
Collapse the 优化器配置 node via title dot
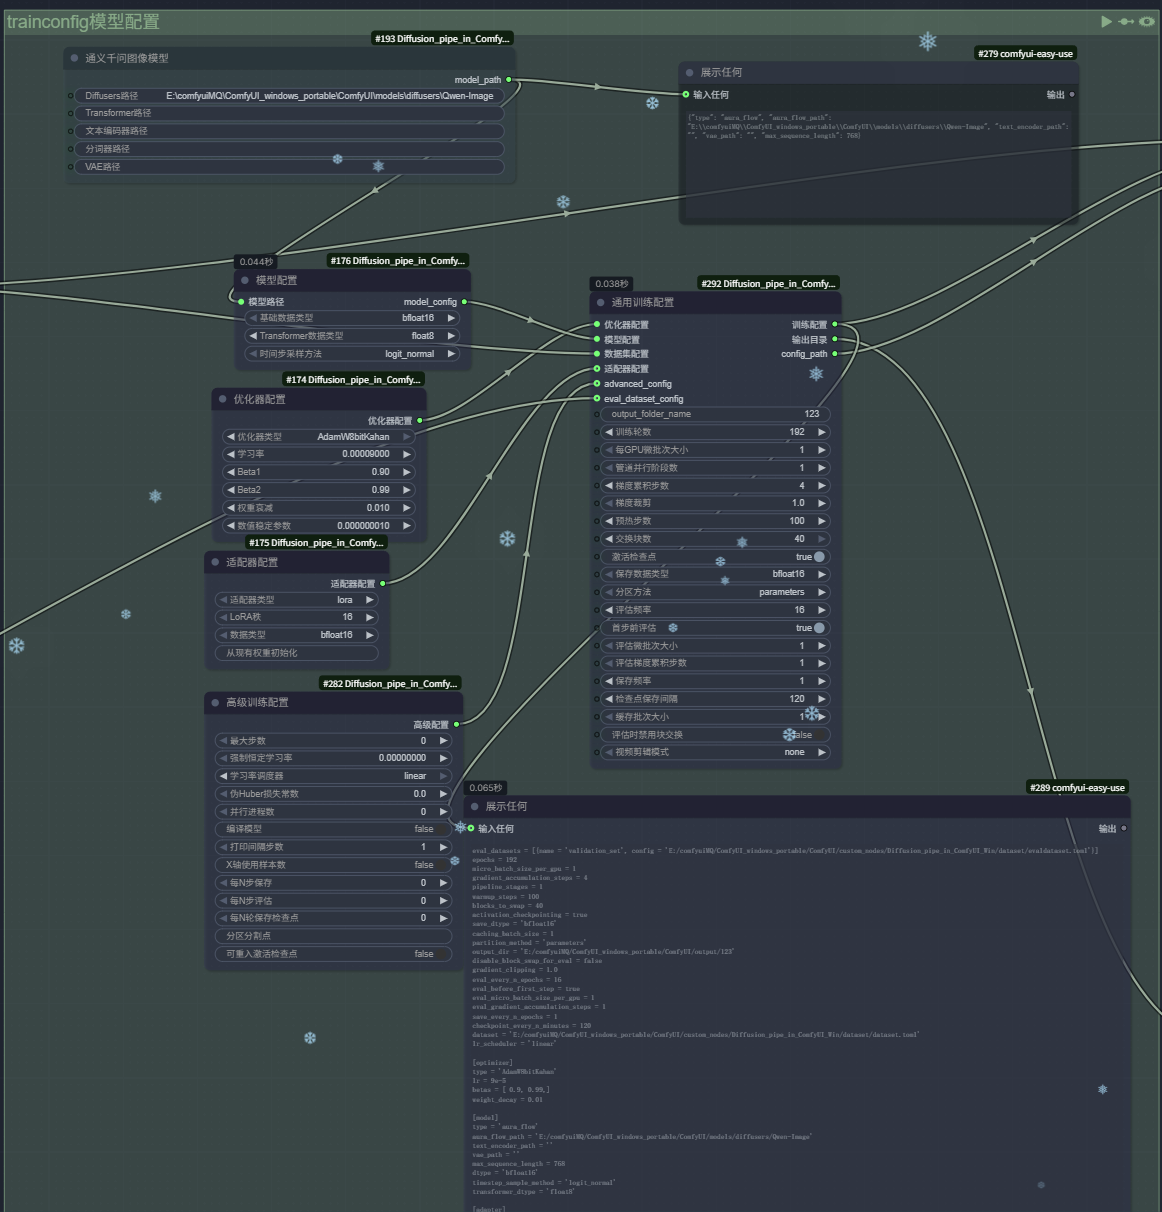tap(223, 399)
